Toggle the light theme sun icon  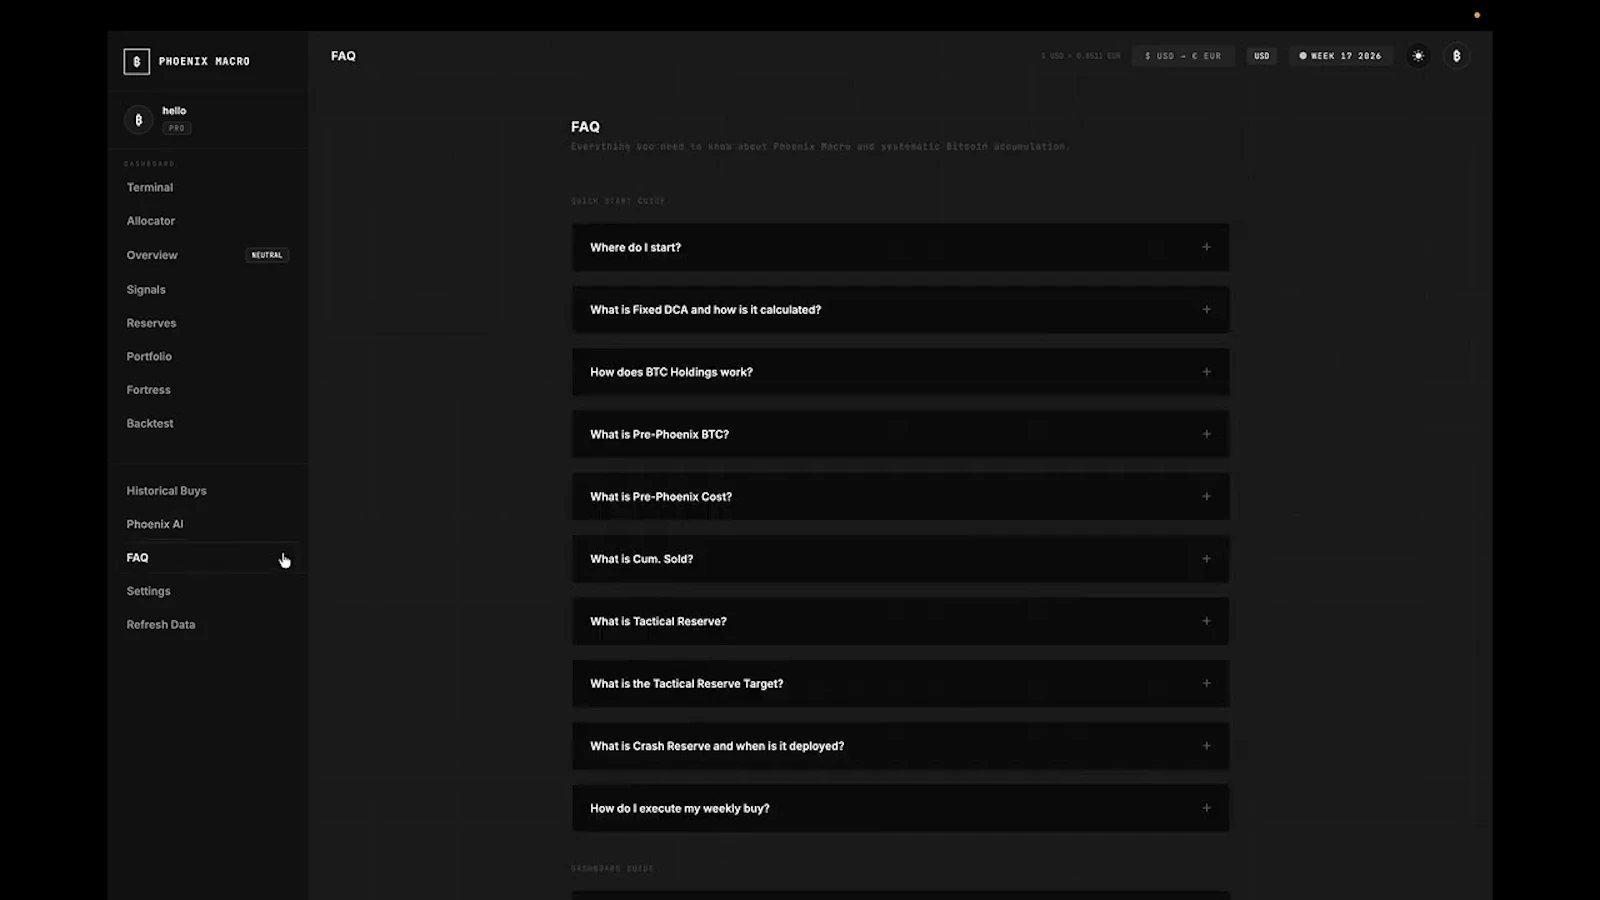[x=1418, y=56]
